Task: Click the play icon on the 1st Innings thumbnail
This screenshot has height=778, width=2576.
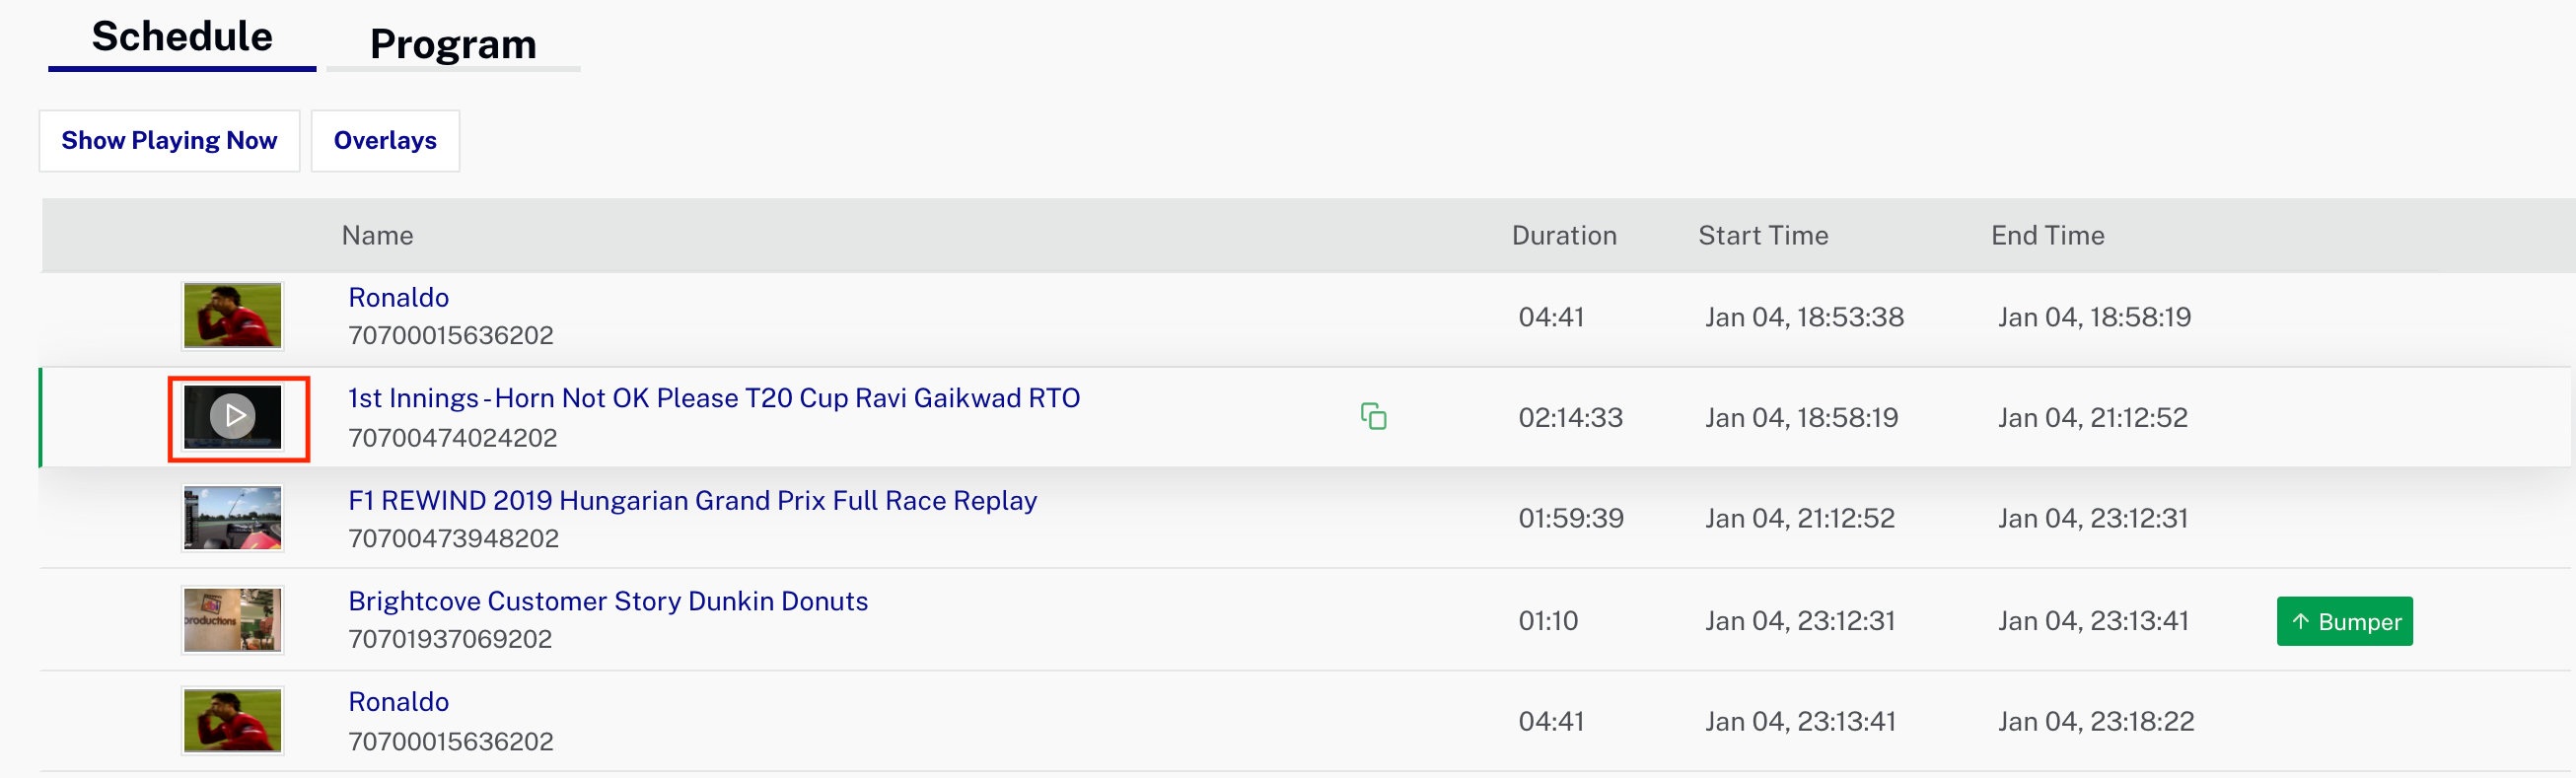Action: pos(233,416)
